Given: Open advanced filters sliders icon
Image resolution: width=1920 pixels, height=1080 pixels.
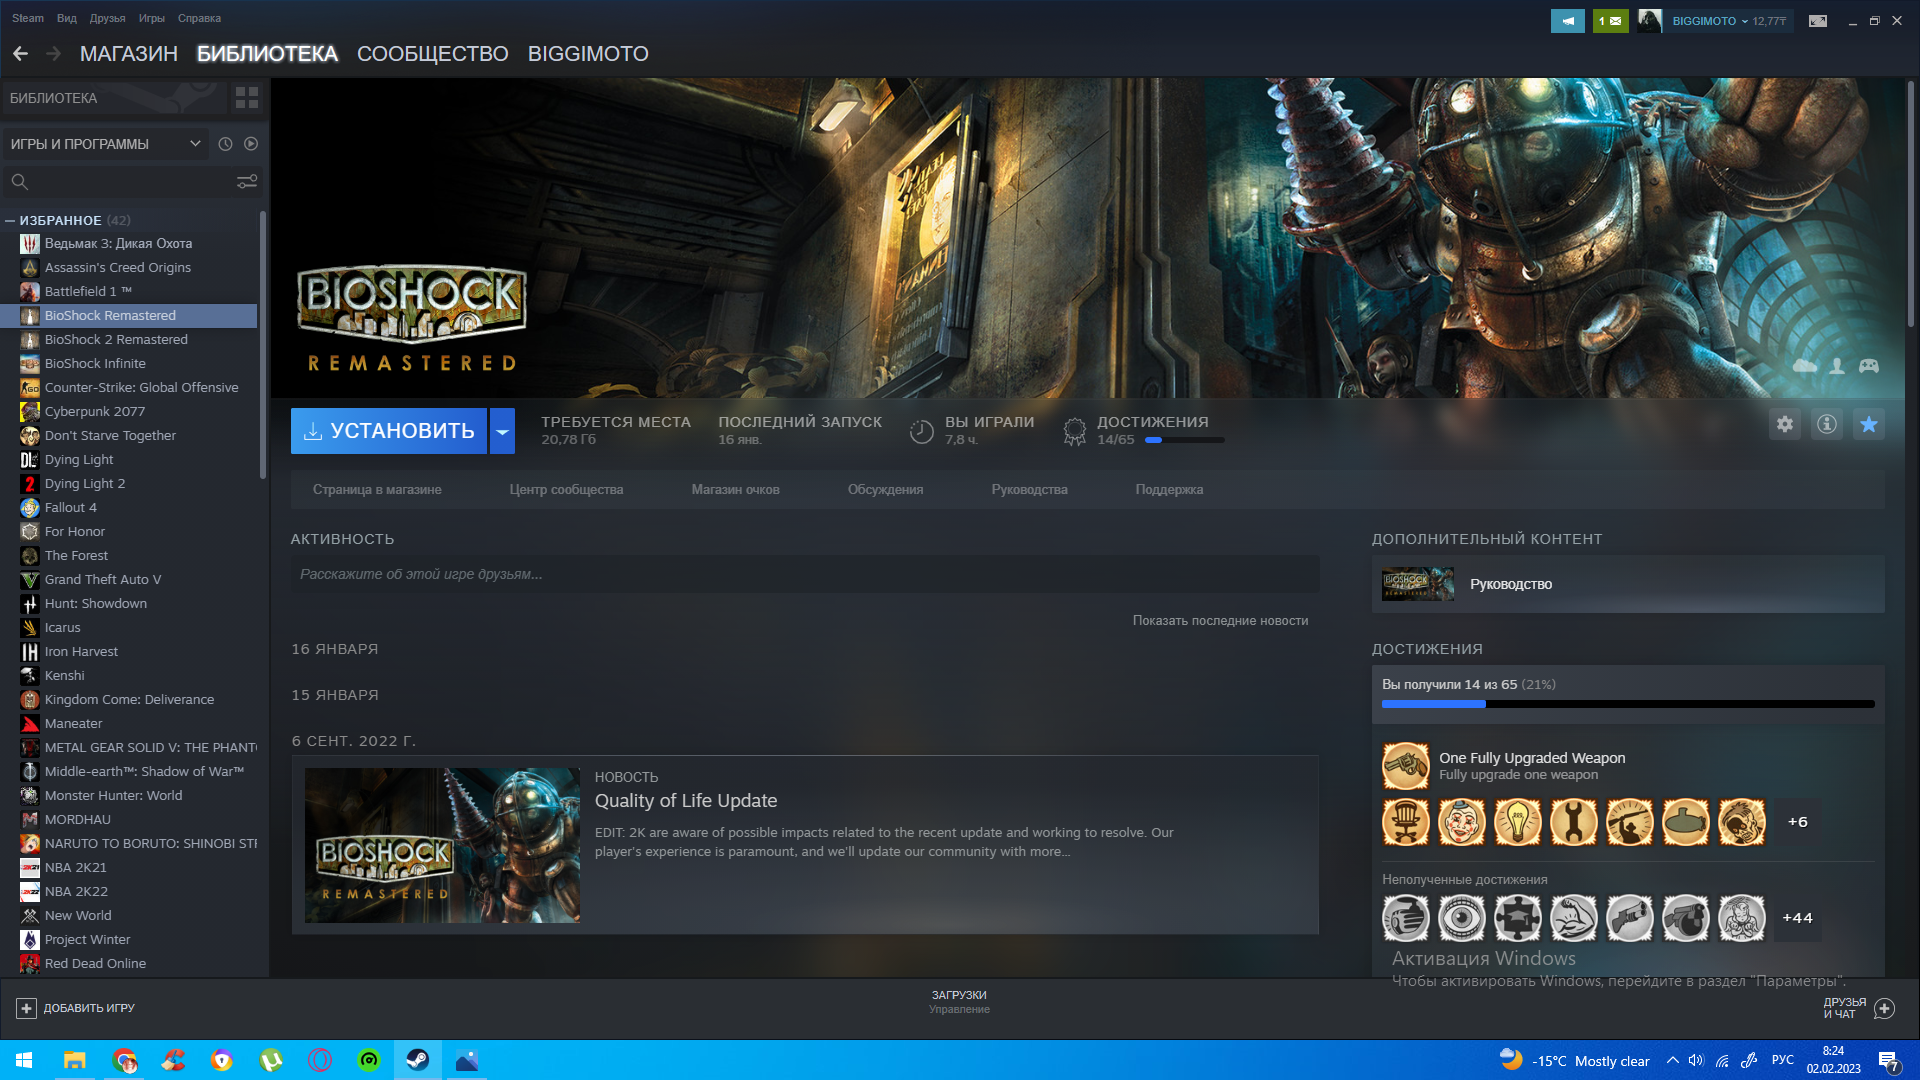Looking at the screenshot, I should 246,182.
